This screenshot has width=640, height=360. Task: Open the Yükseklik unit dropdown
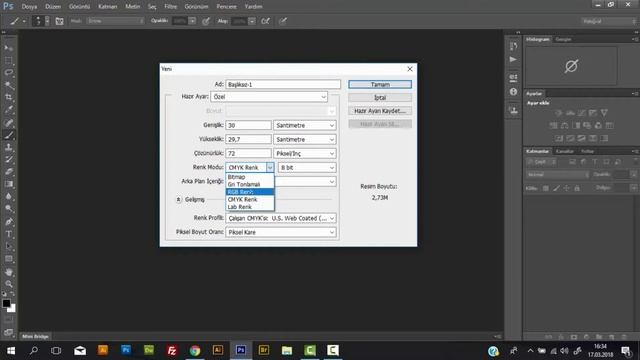(x=305, y=139)
